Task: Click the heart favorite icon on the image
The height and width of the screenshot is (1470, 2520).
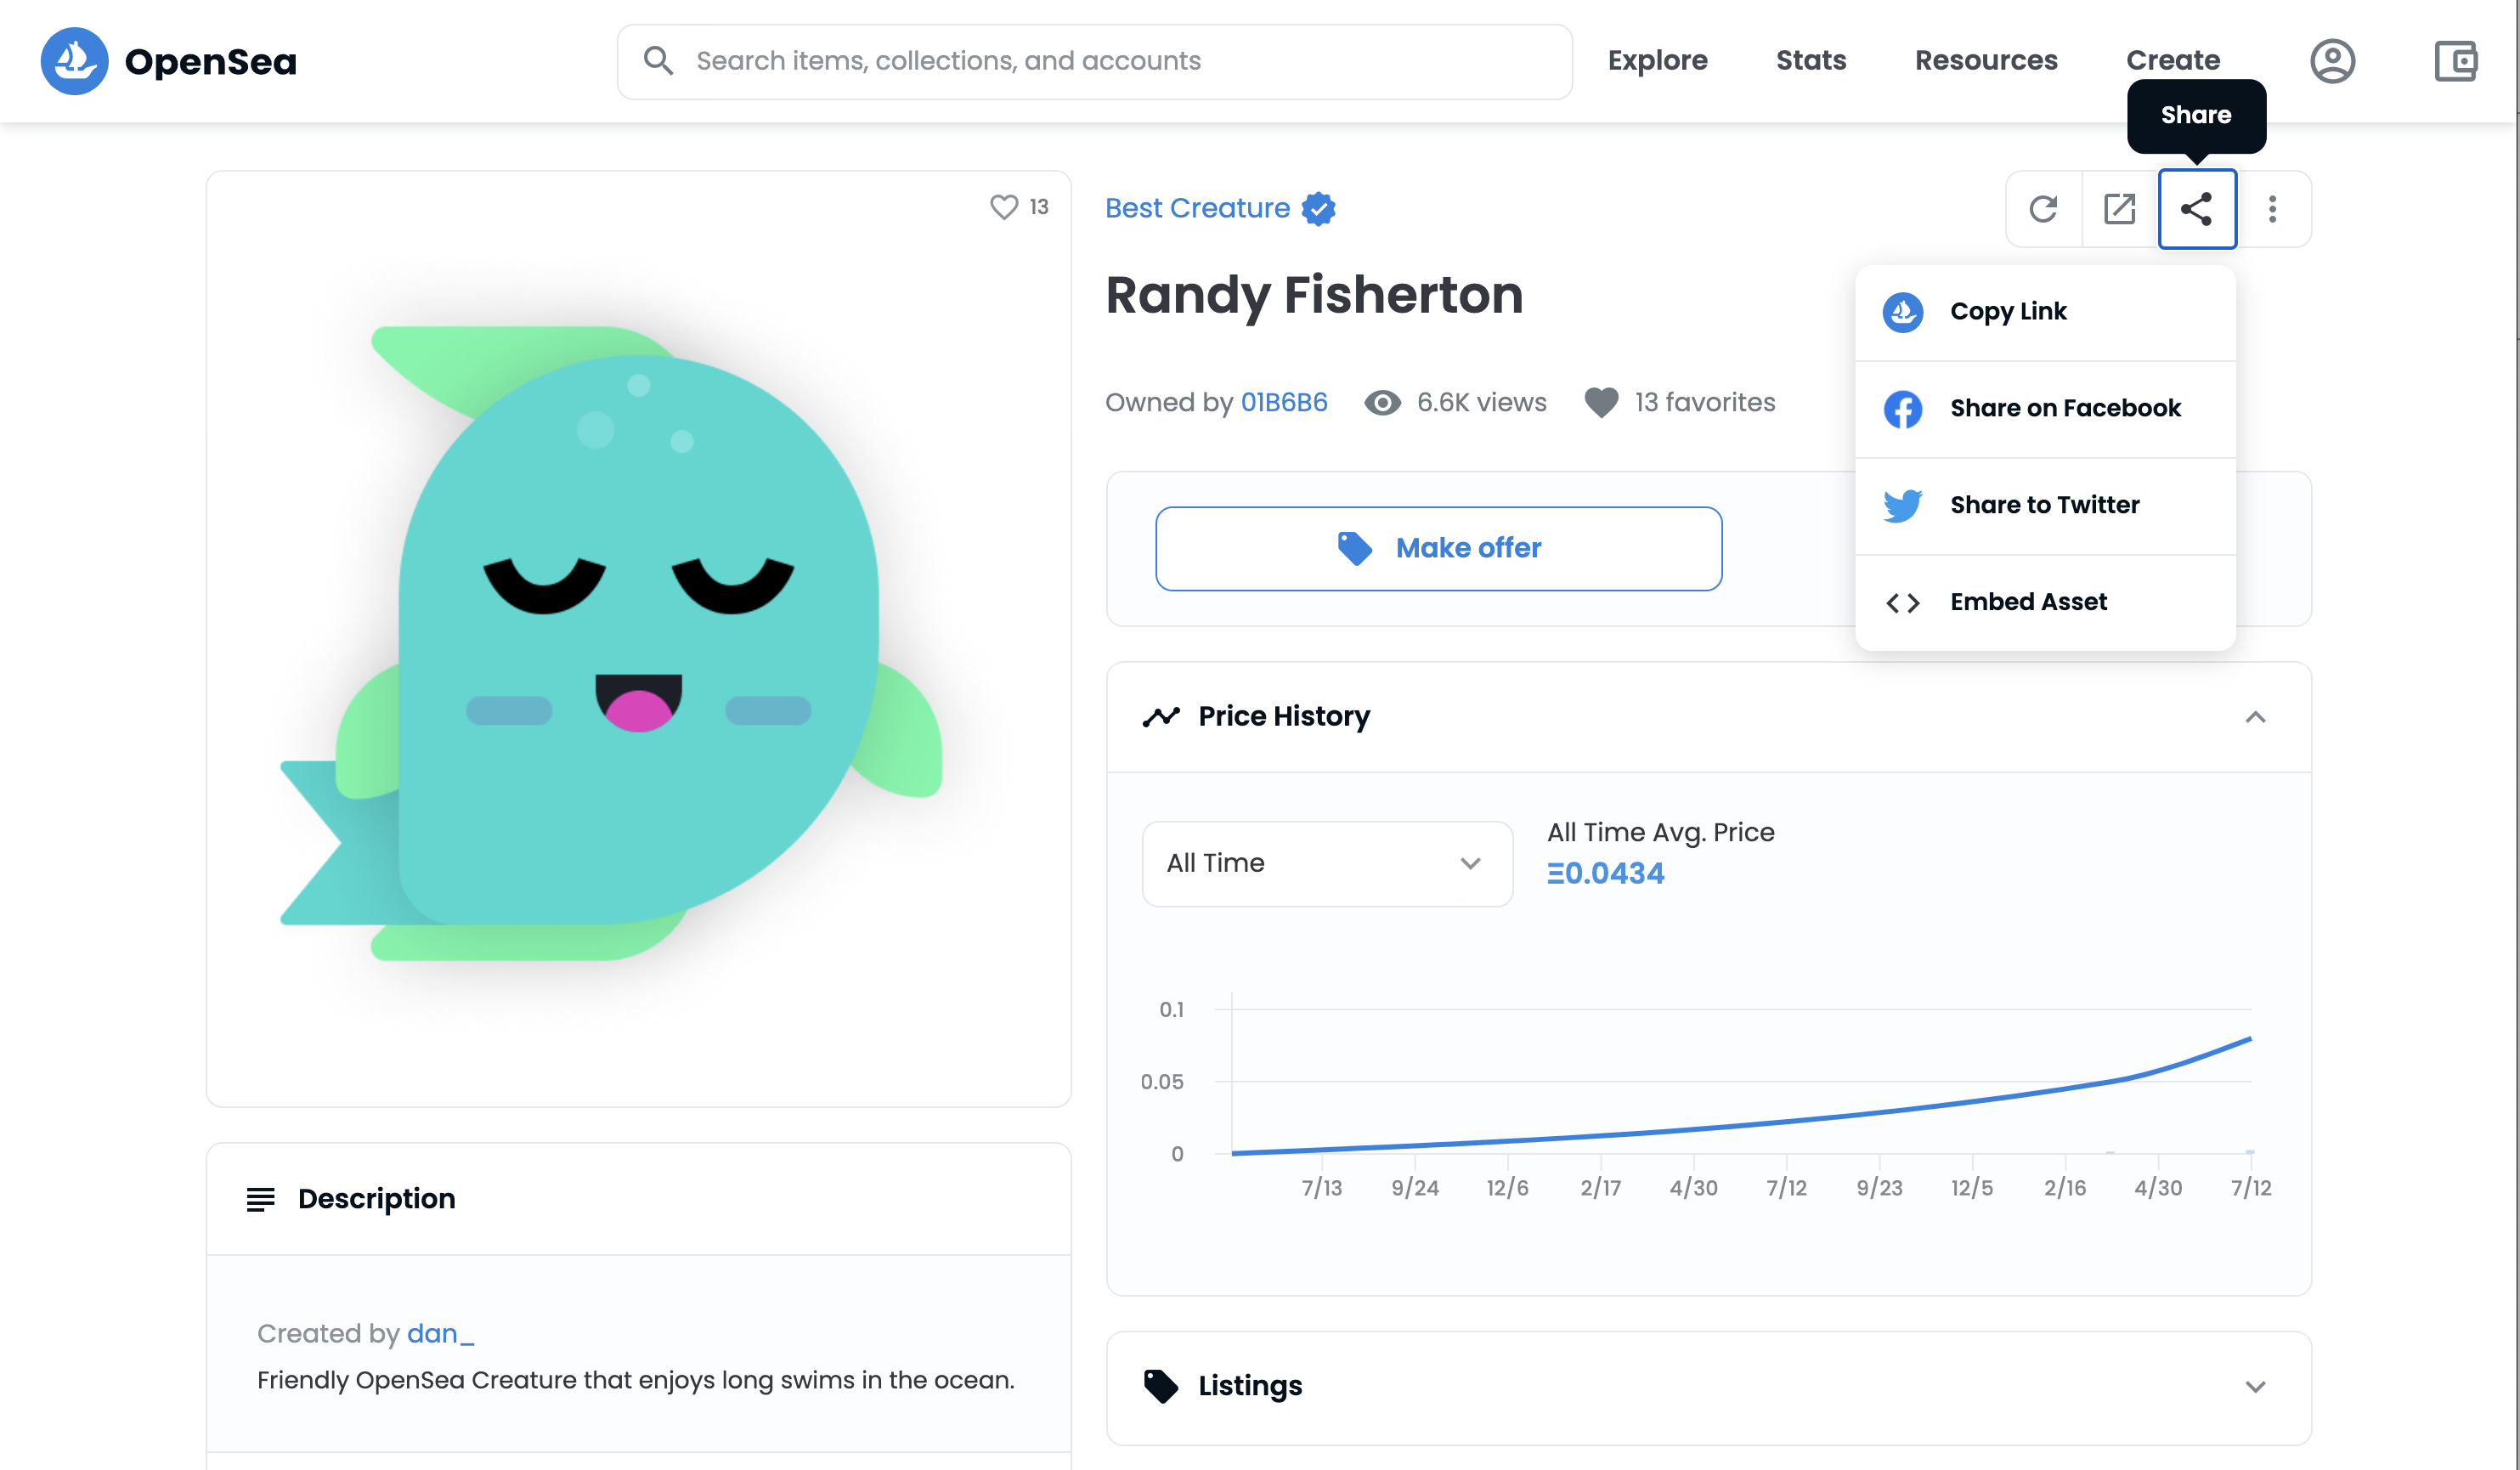Action: click(x=1003, y=207)
